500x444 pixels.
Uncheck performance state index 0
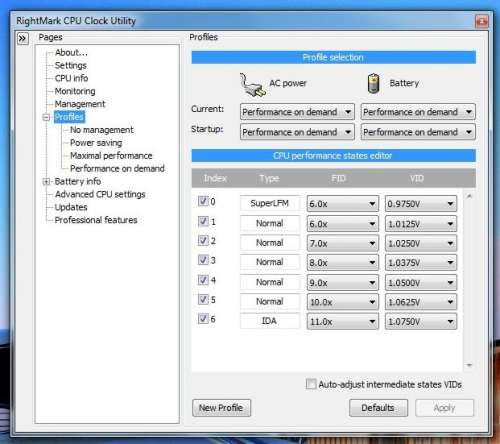coord(203,201)
